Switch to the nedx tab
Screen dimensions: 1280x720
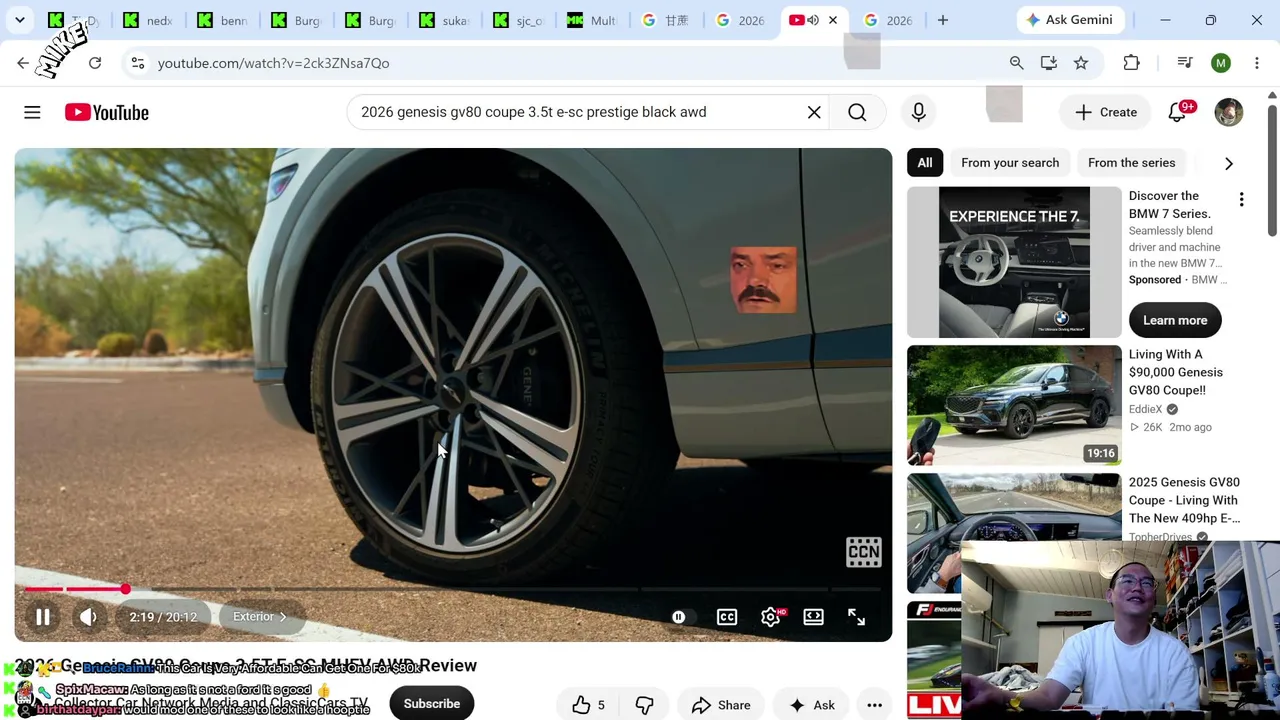(x=148, y=20)
